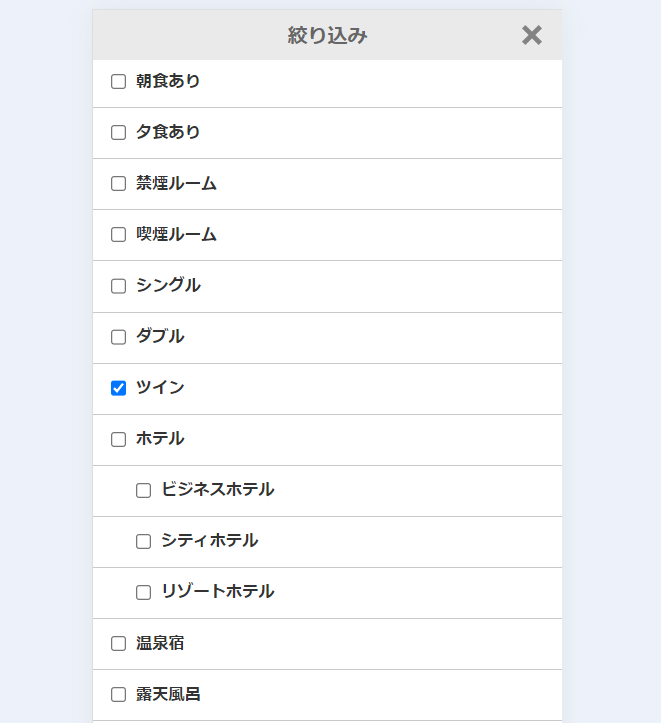Check the シングル room type box
This screenshot has height=723, width=661.
tap(118, 286)
